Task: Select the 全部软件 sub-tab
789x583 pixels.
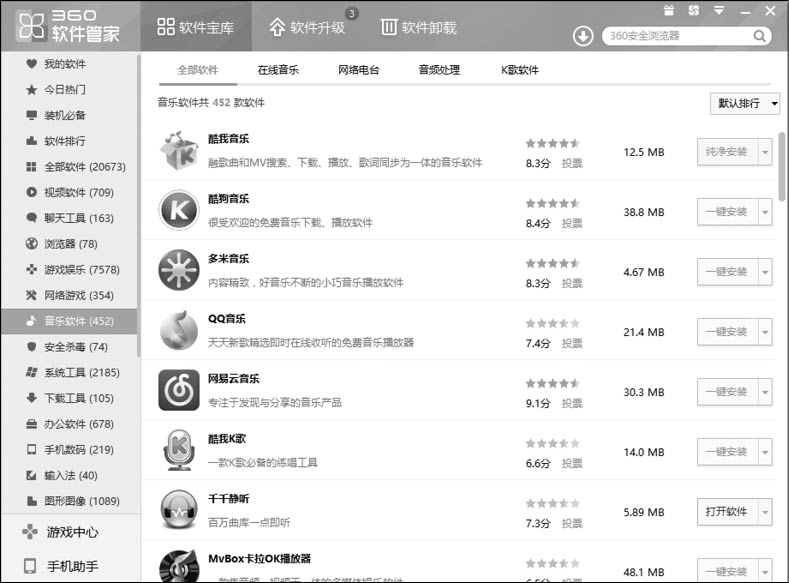Action: tap(198, 70)
